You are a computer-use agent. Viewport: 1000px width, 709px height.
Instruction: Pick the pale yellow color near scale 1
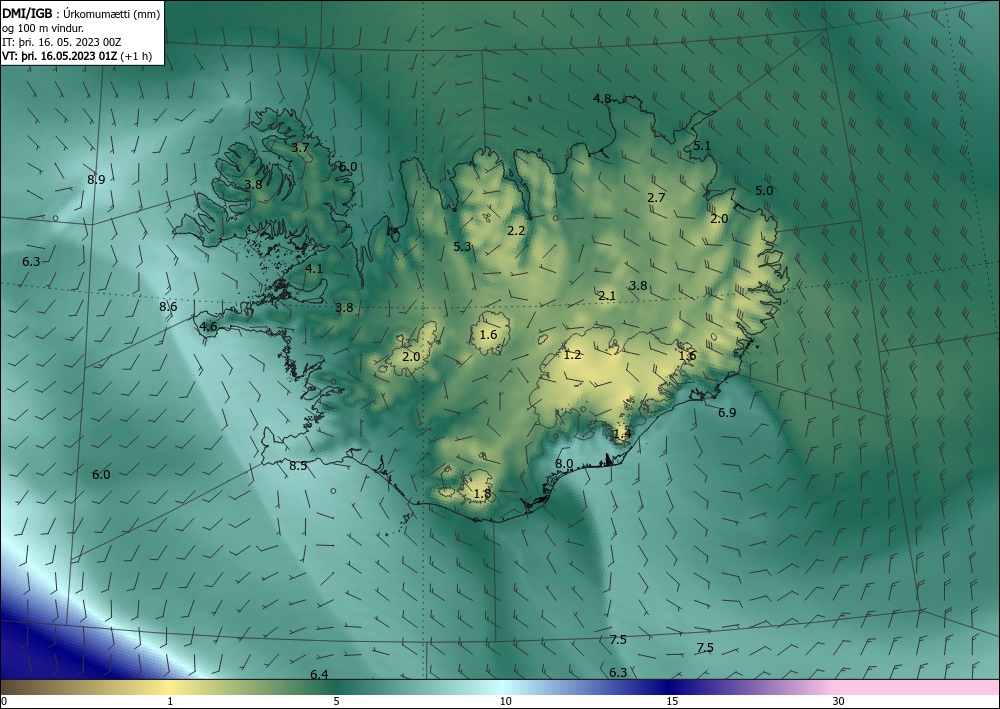(168, 687)
